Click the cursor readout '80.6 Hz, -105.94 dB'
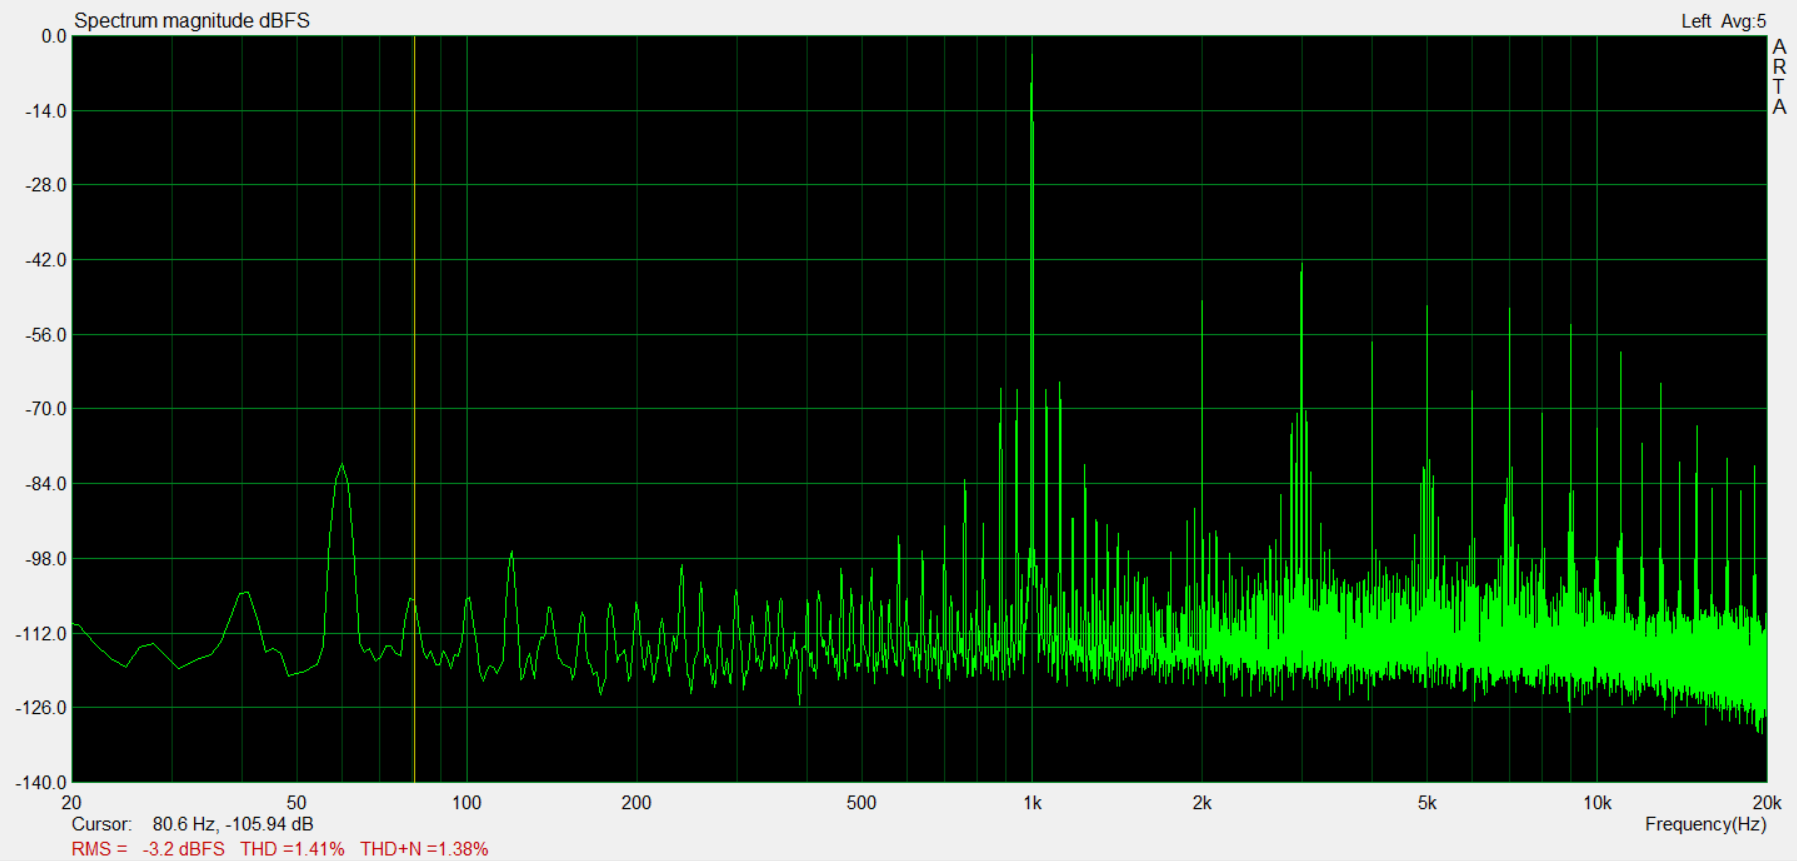Image resolution: width=1797 pixels, height=861 pixels. click(233, 824)
